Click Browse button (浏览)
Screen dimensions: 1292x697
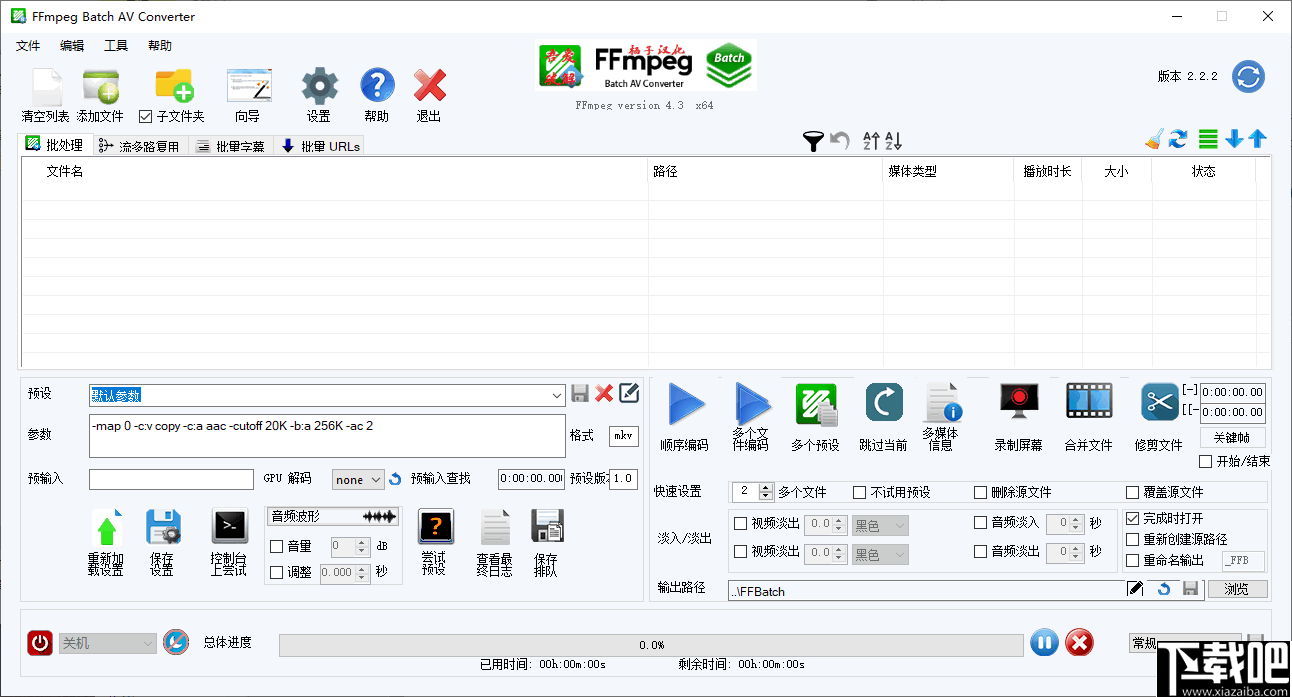point(1236,589)
